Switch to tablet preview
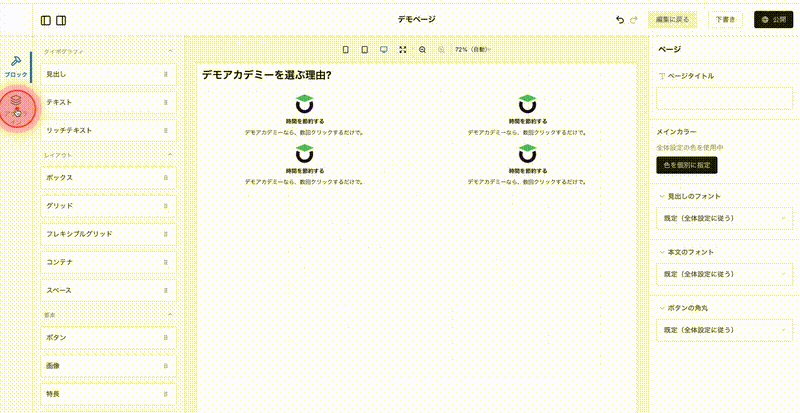This screenshot has width=800, height=413. (x=365, y=50)
